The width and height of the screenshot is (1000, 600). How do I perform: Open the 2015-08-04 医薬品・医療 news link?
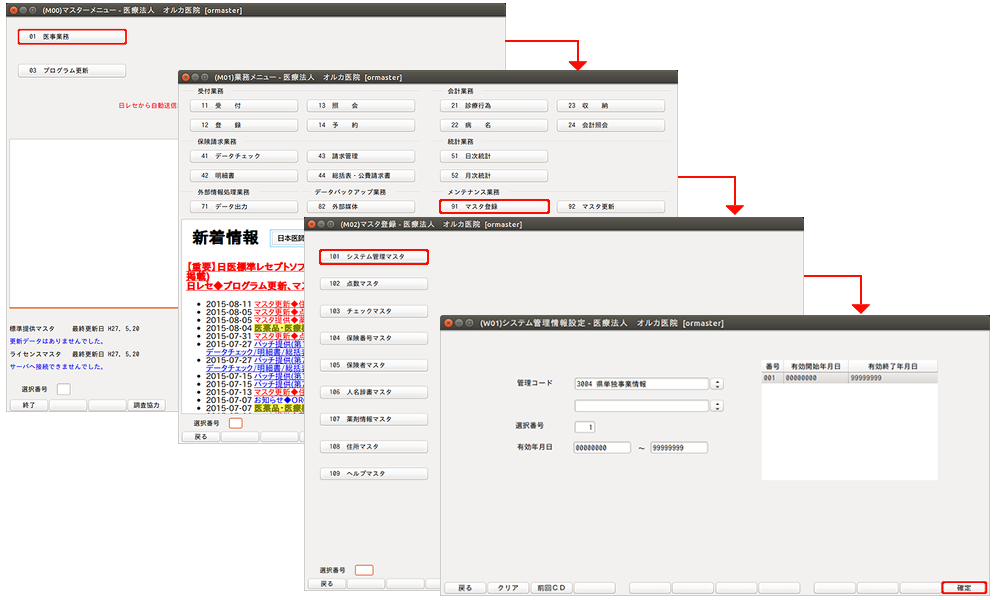pyautogui.click(x=279, y=328)
